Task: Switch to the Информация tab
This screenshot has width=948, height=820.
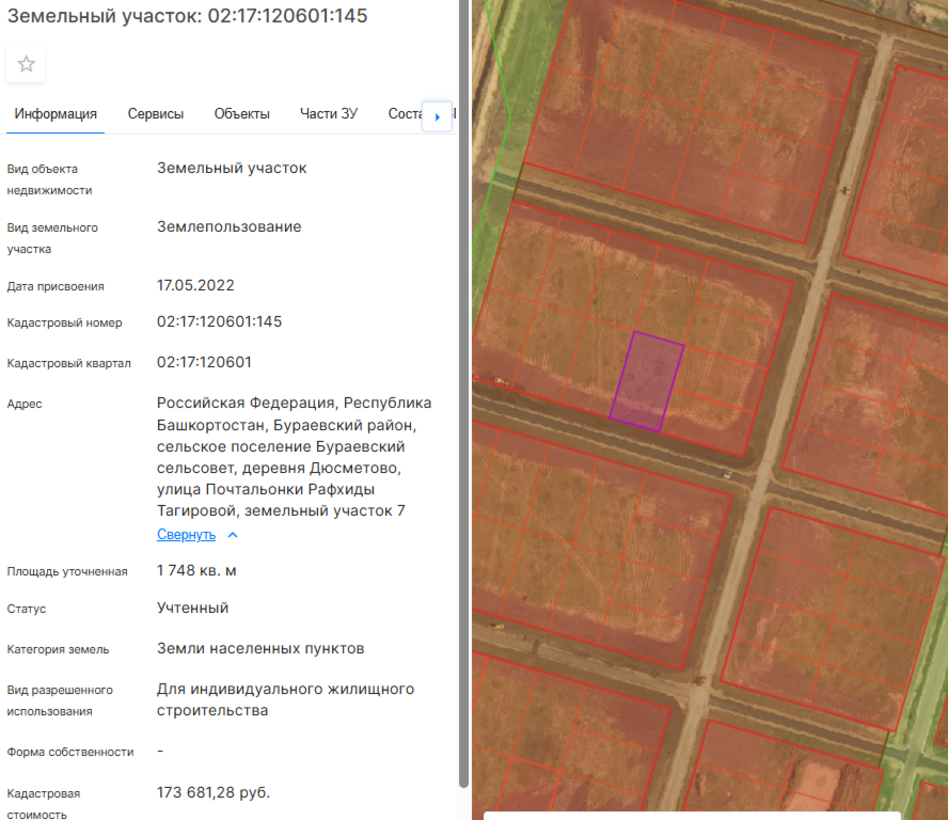Action: [56, 114]
